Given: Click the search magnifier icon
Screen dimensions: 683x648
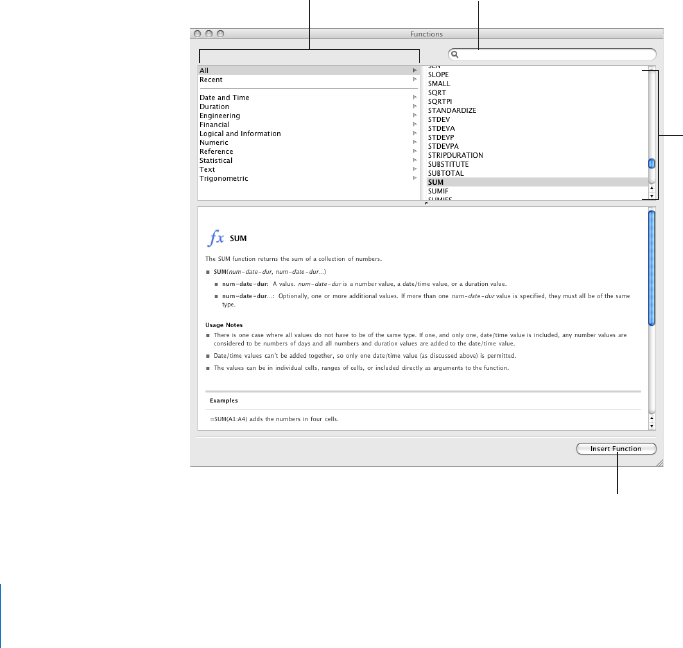Looking at the screenshot, I should pos(454,54).
